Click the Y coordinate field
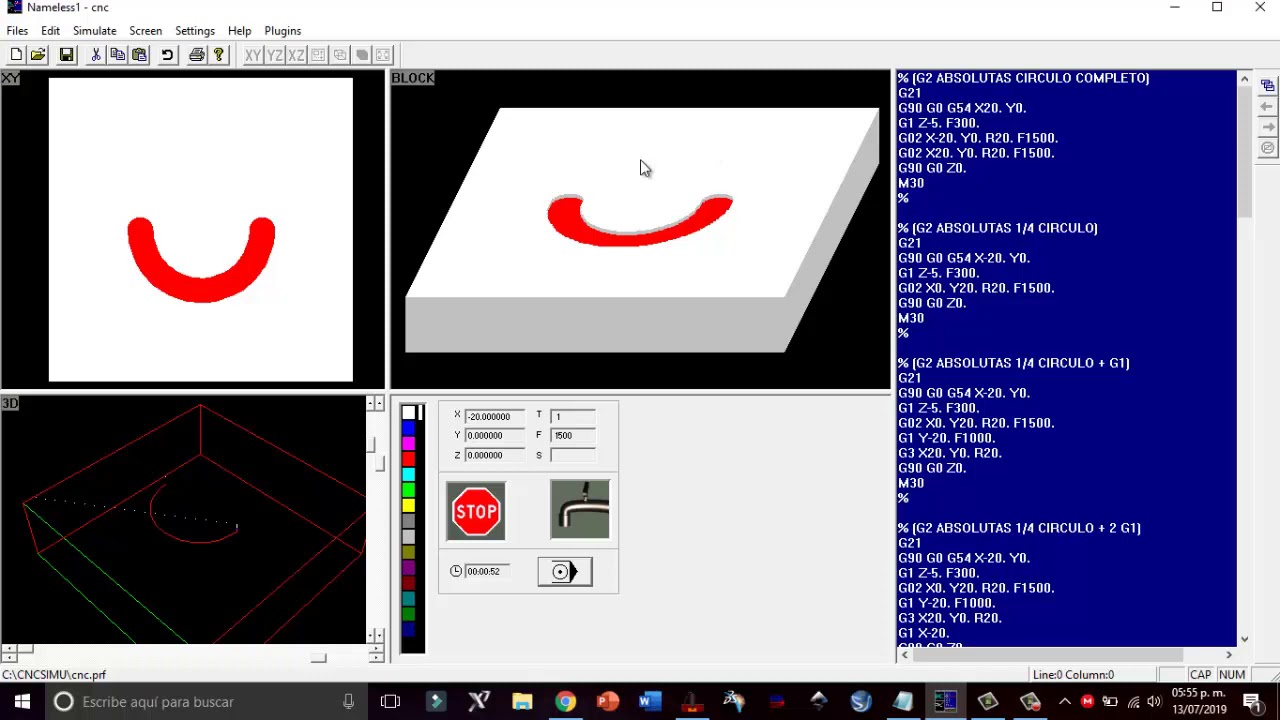The width and height of the screenshot is (1280, 720). 494,435
